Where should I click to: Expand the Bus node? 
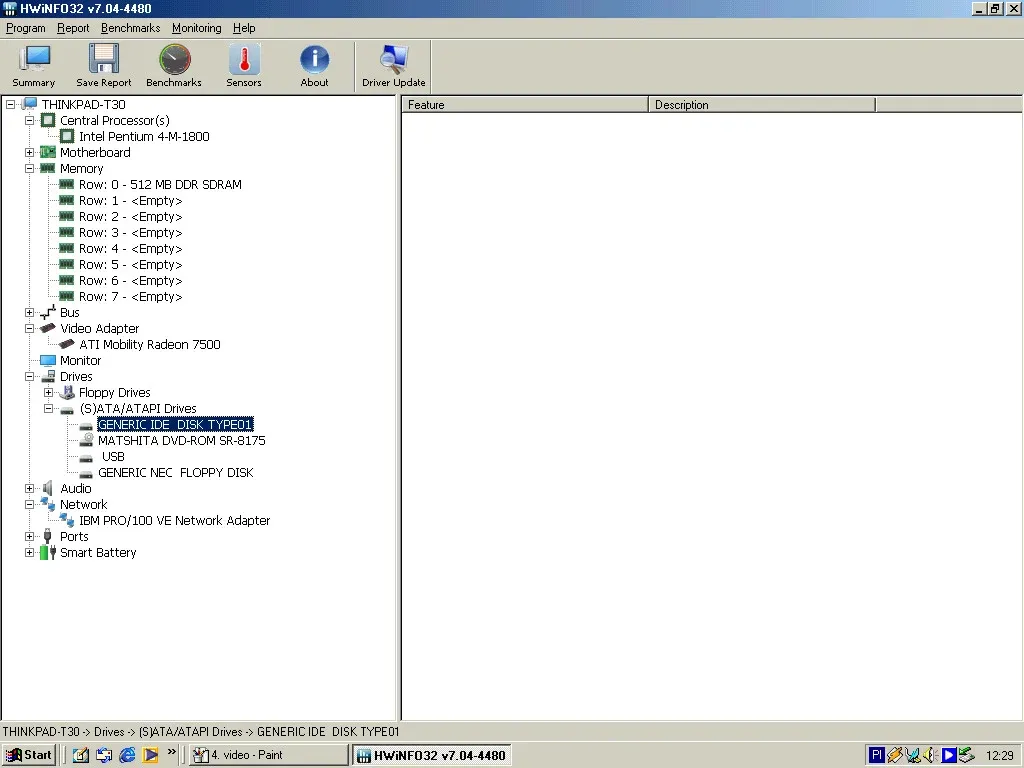click(x=29, y=312)
